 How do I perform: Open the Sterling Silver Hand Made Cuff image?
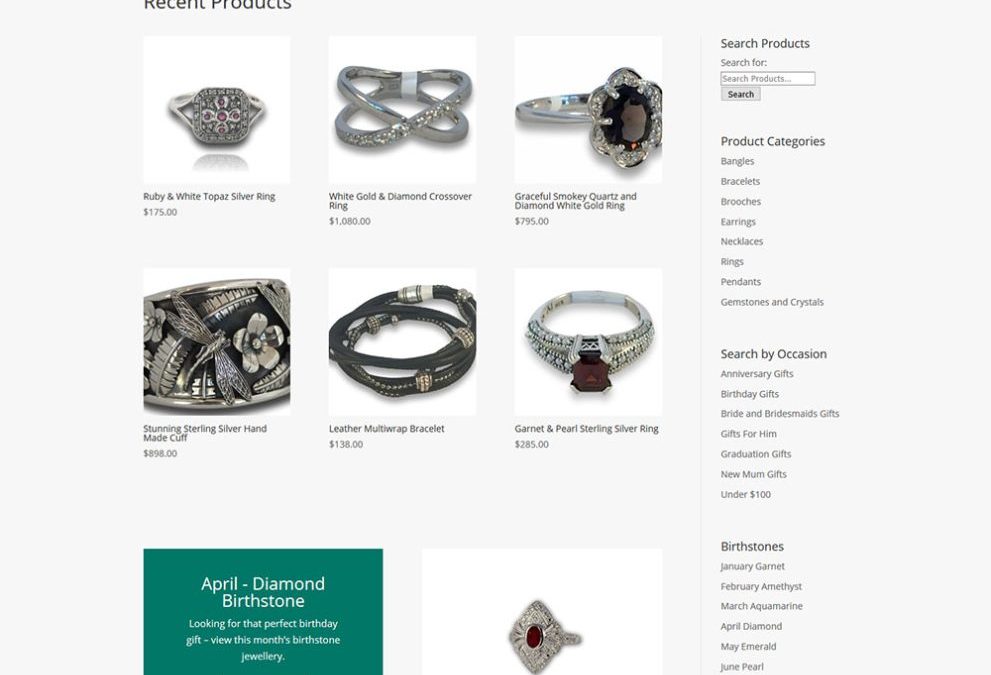(x=217, y=342)
